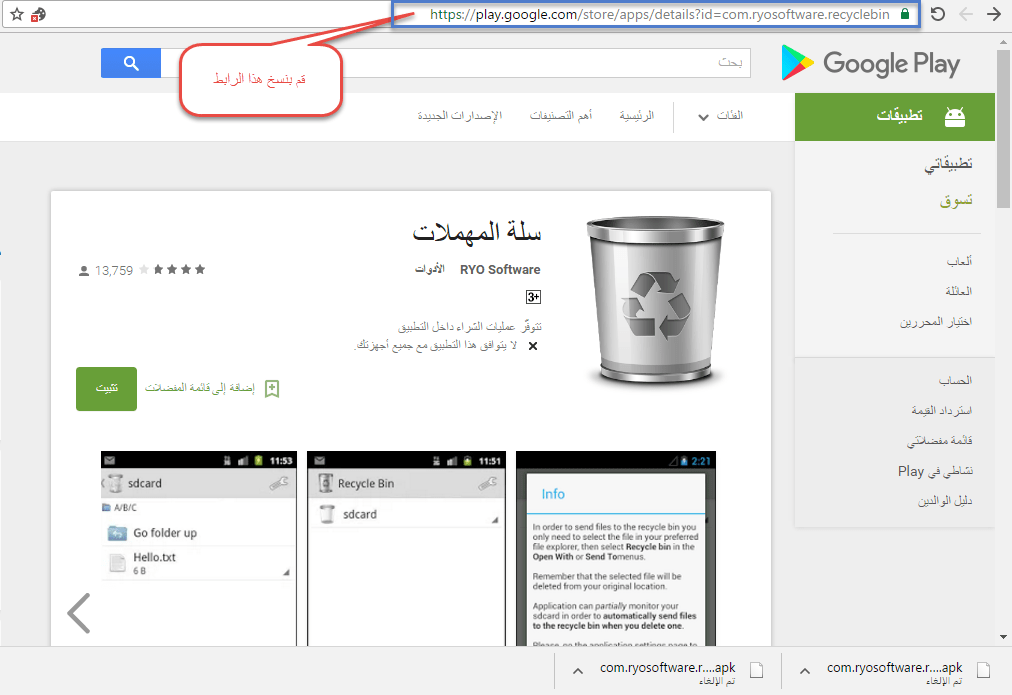The height and width of the screenshot is (695, 1012).
Task: Open the RYO Software developer link
Action: 500,270
